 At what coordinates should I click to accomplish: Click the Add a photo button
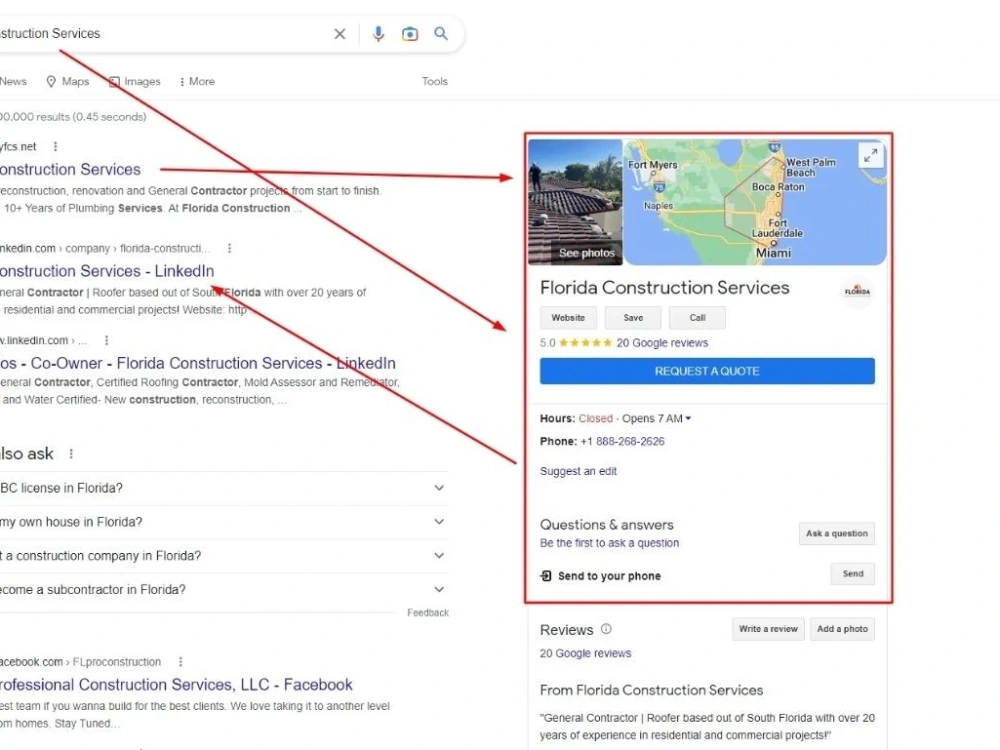[x=842, y=629]
